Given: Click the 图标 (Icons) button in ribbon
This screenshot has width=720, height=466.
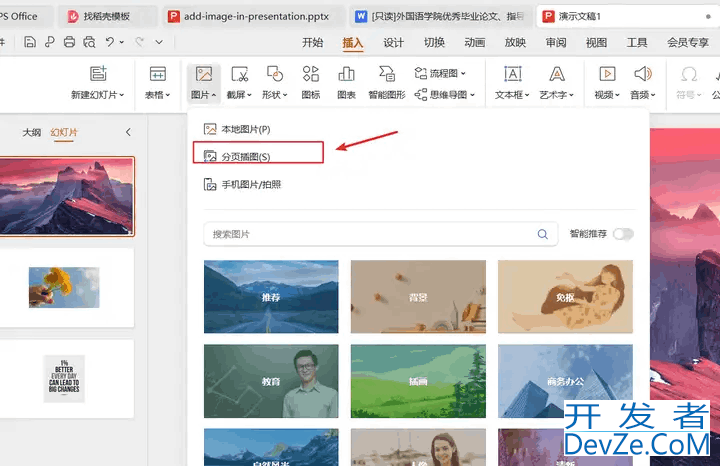Looking at the screenshot, I should point(311,75).
